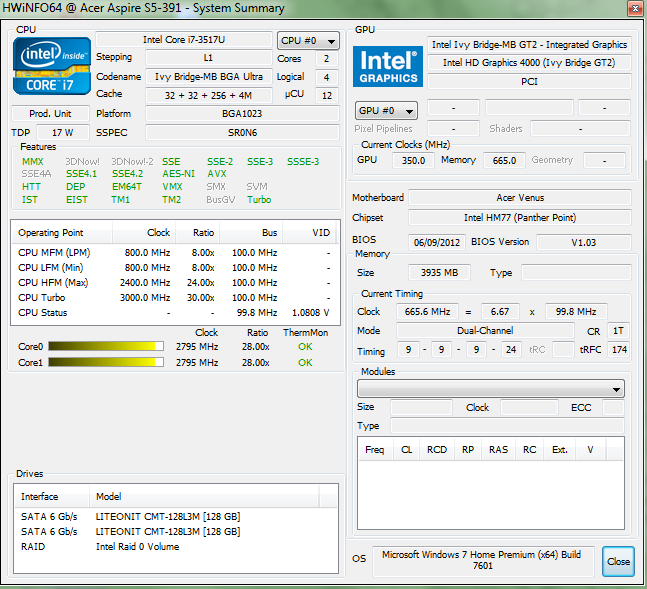Click the CPU name field Intel Core i7-3517U
The width and height of the screenshot is (647, 589).
coord(184,40)
